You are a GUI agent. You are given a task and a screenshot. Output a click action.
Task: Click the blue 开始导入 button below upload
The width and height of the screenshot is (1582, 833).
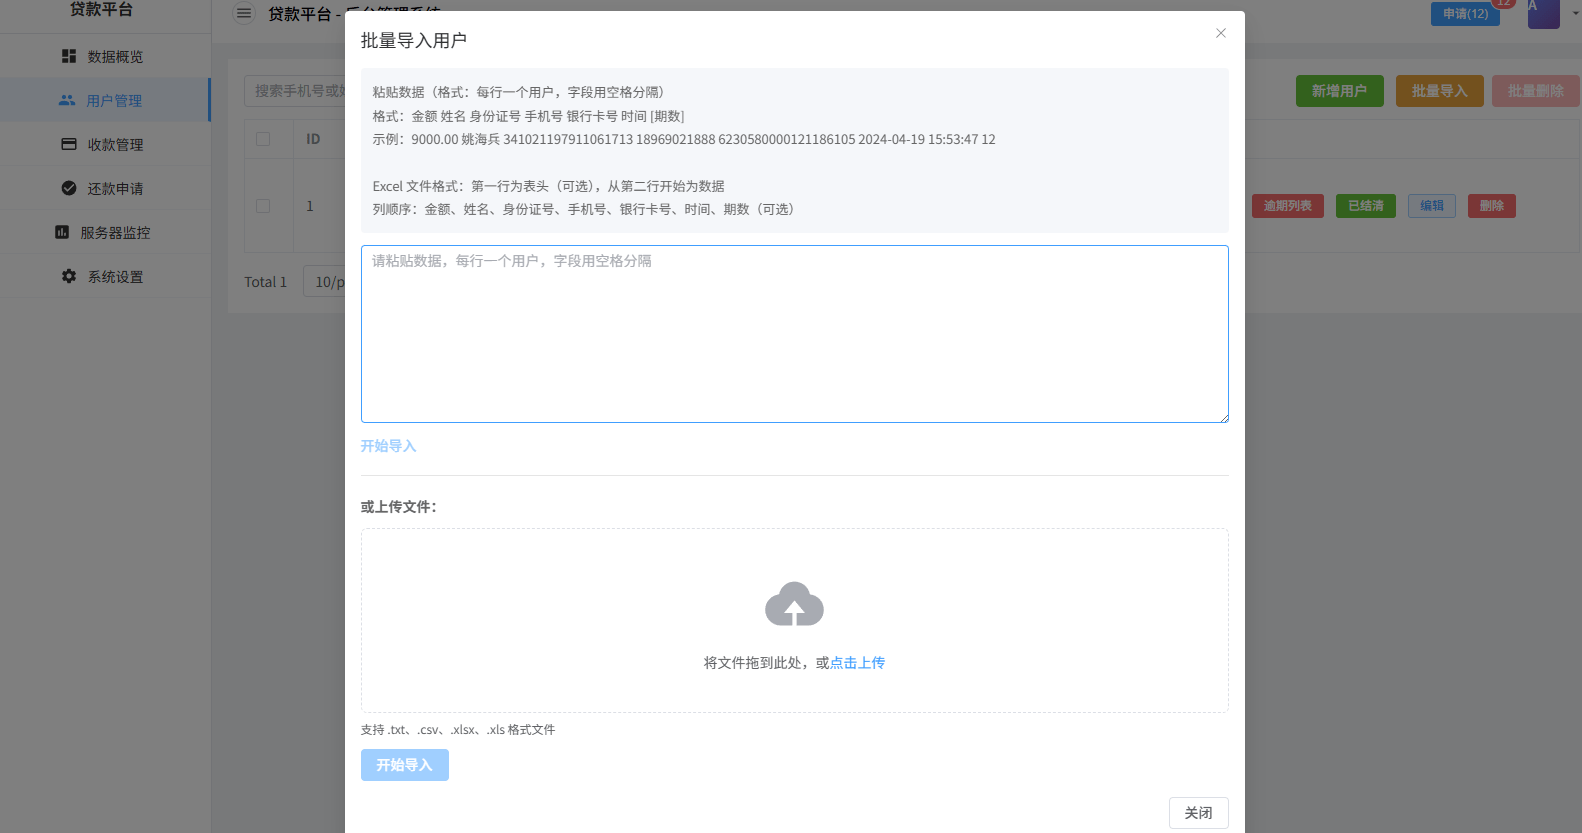click(x=404, y=765)
